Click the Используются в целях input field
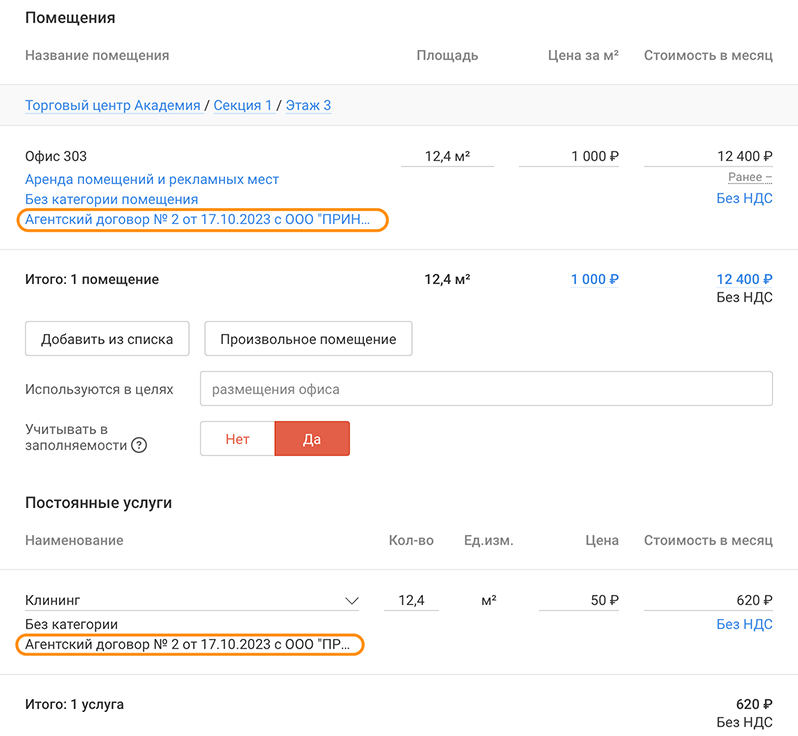The image size is (798, 736). coord(486,389)
